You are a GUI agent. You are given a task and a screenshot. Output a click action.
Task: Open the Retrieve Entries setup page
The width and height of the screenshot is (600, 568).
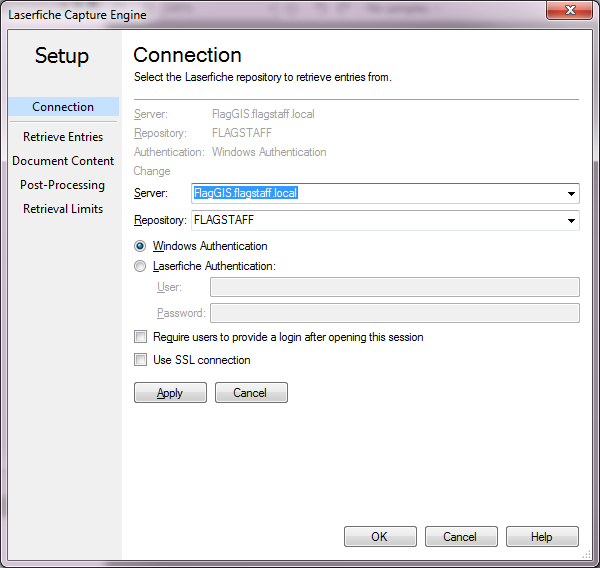[63, 137]
